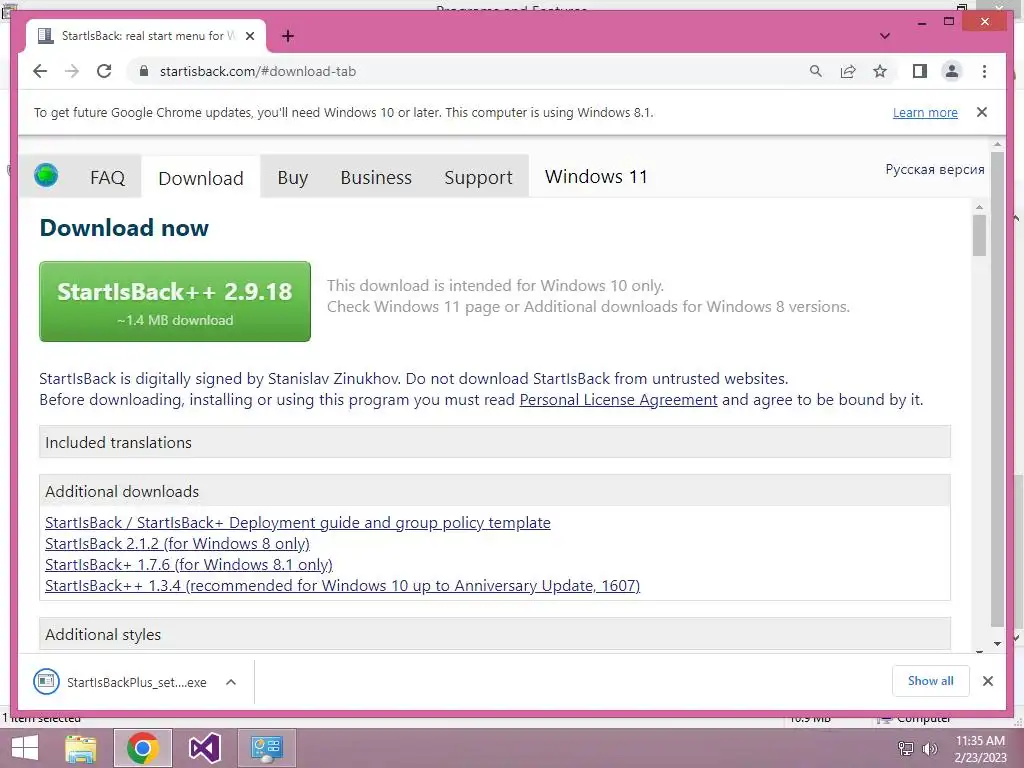
Task: Launch Visual Studio from the taskbar
Action: (x=204, y=748)
